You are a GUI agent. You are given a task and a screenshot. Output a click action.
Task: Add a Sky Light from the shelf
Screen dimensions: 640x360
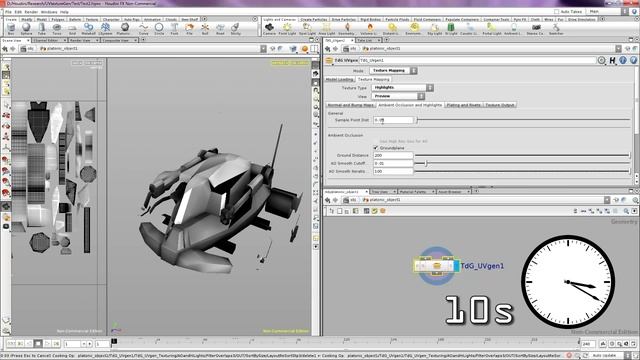click(435, 29)
